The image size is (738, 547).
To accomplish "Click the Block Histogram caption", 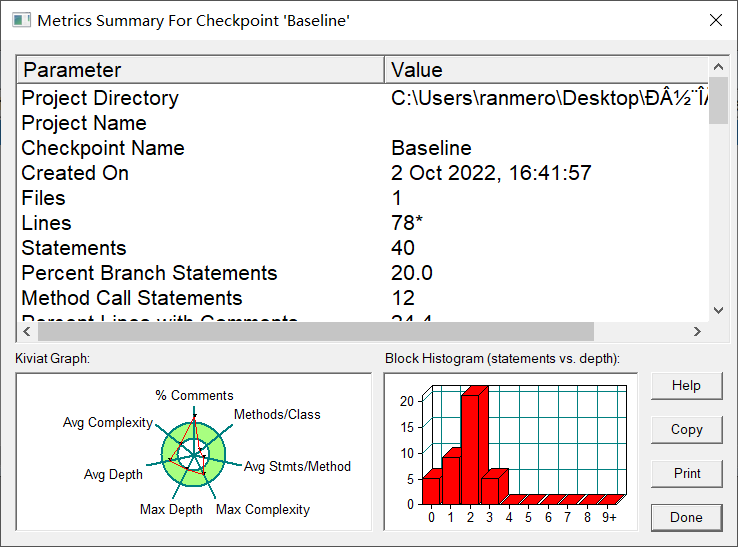I will click(x=502, y=358).
